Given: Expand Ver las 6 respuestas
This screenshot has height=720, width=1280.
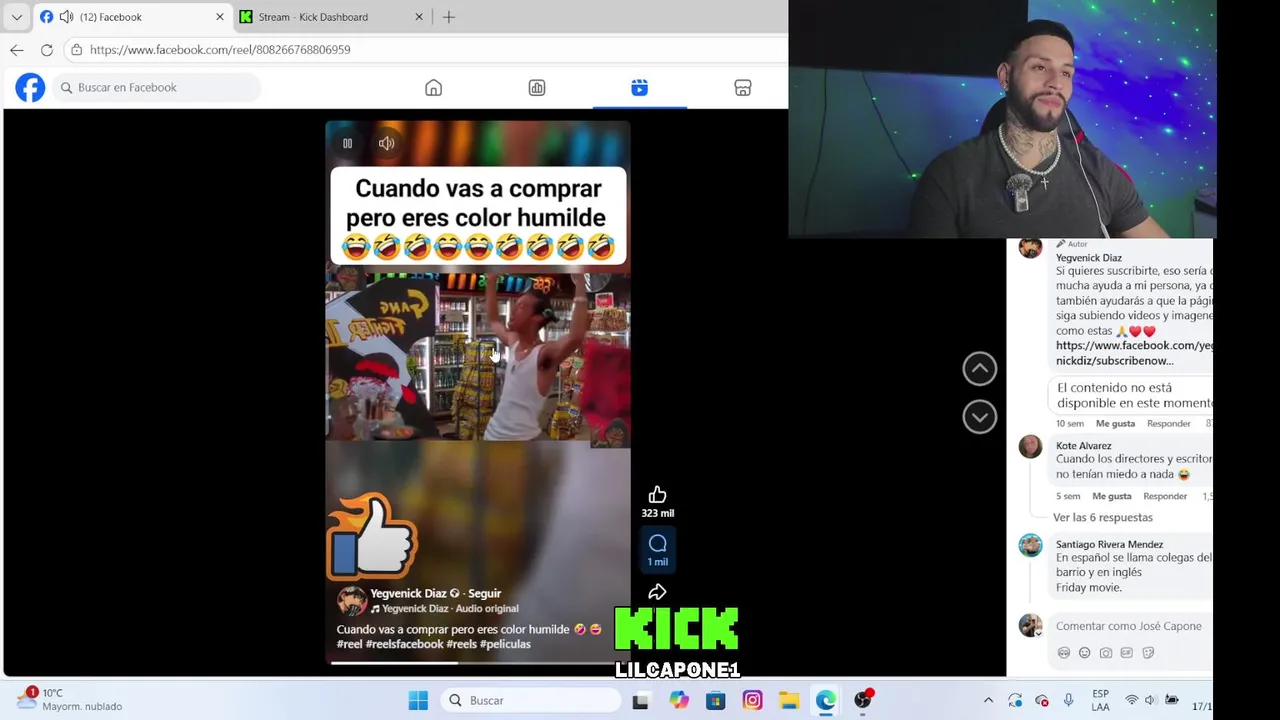Looking at the screenshot, I should 1102,517.
